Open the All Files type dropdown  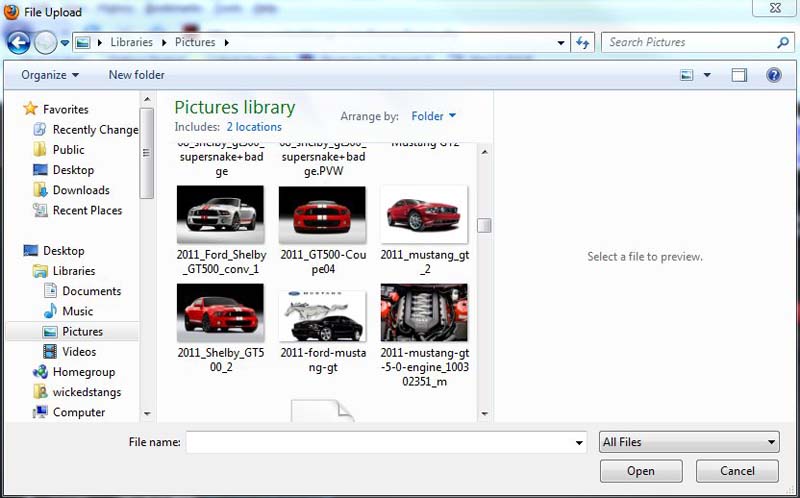[x=689, y=442]
